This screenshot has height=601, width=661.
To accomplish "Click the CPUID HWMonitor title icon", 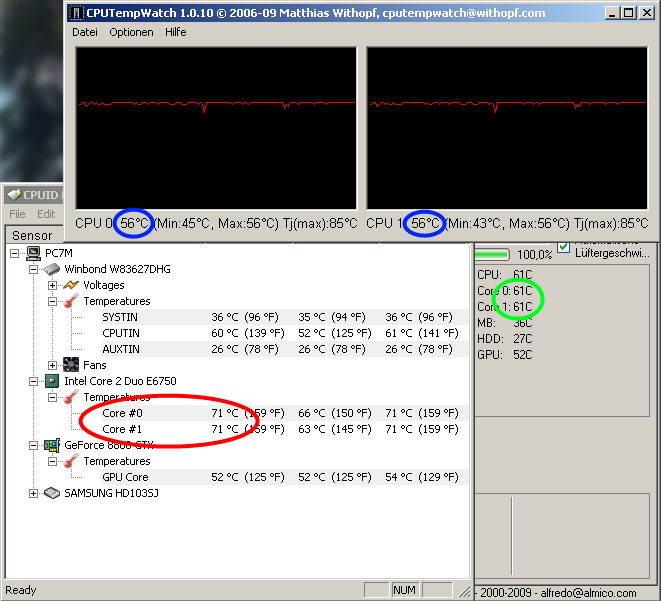I will click(14, 195).
